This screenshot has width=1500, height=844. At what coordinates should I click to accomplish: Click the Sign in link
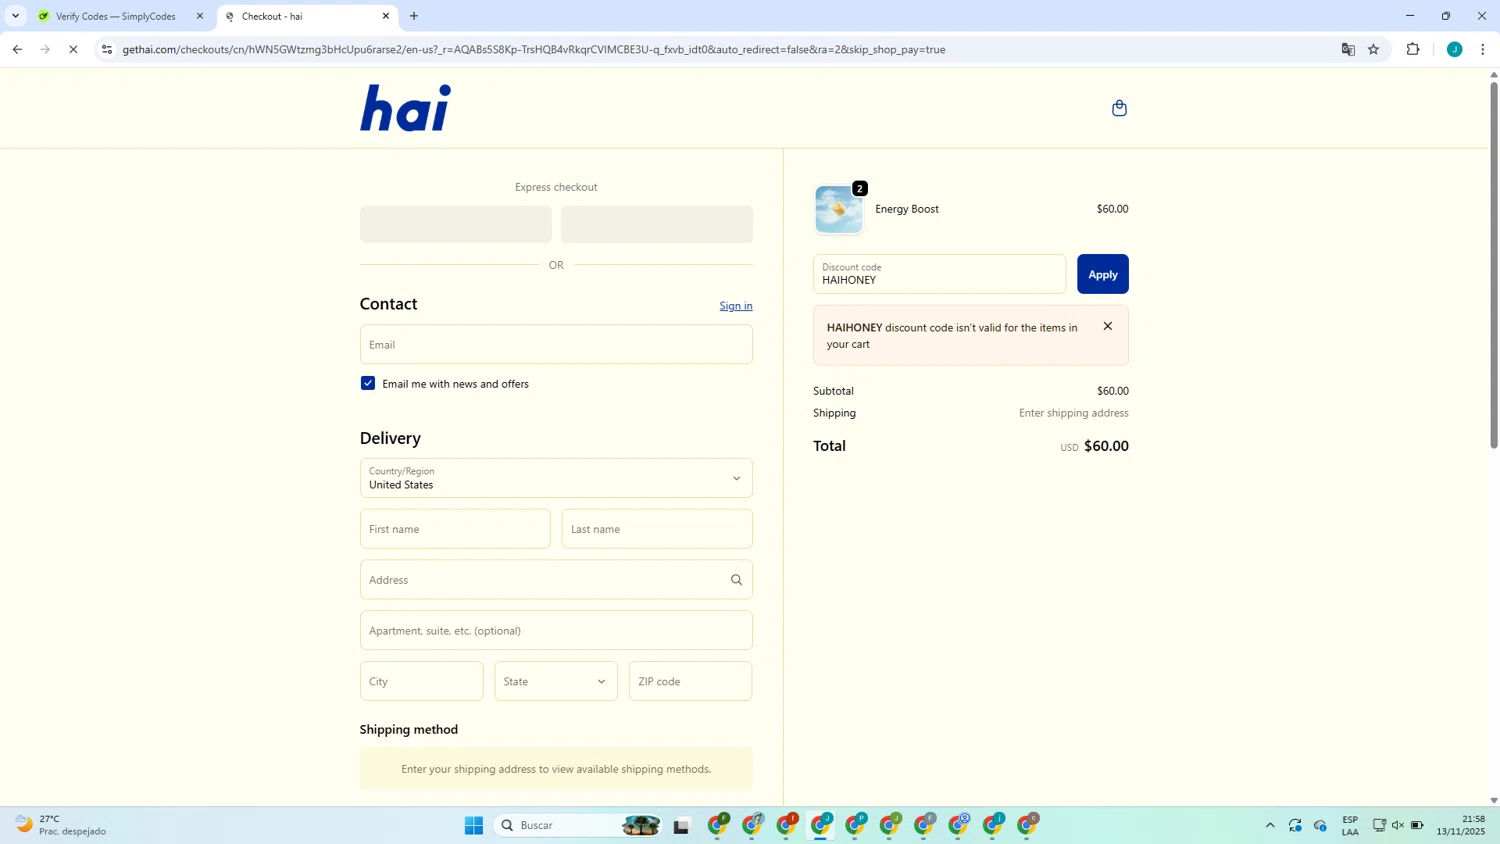(736, 306)
